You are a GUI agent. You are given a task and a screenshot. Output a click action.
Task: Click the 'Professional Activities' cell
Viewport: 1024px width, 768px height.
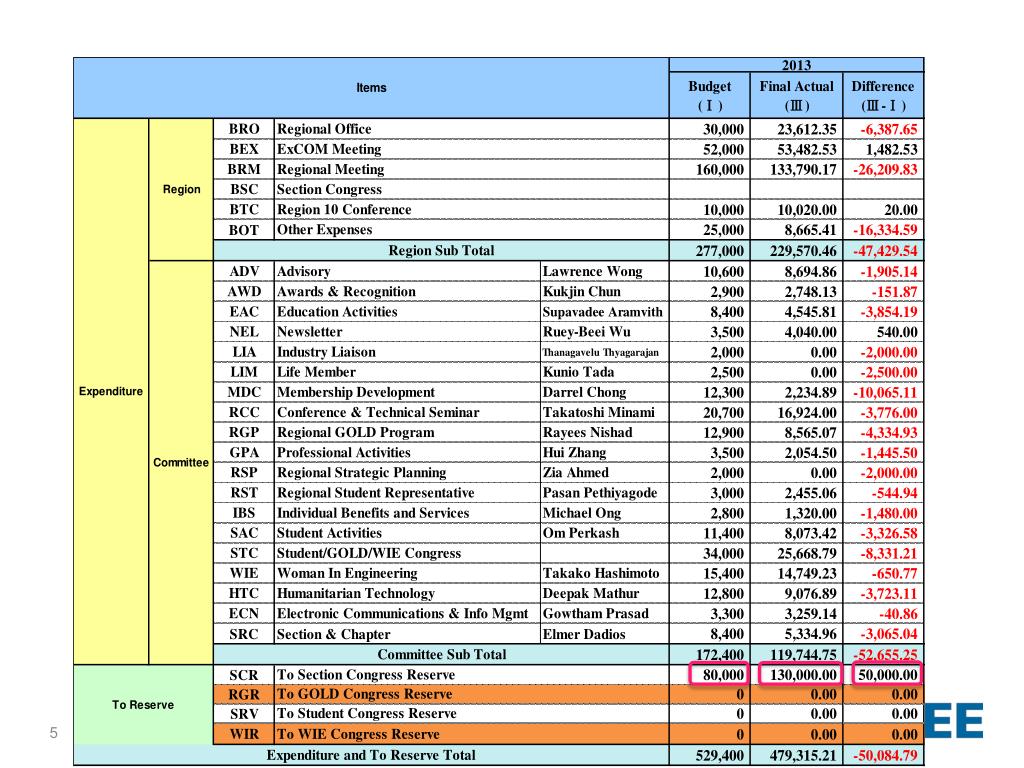pyautogui.click(x=408, y=453)
